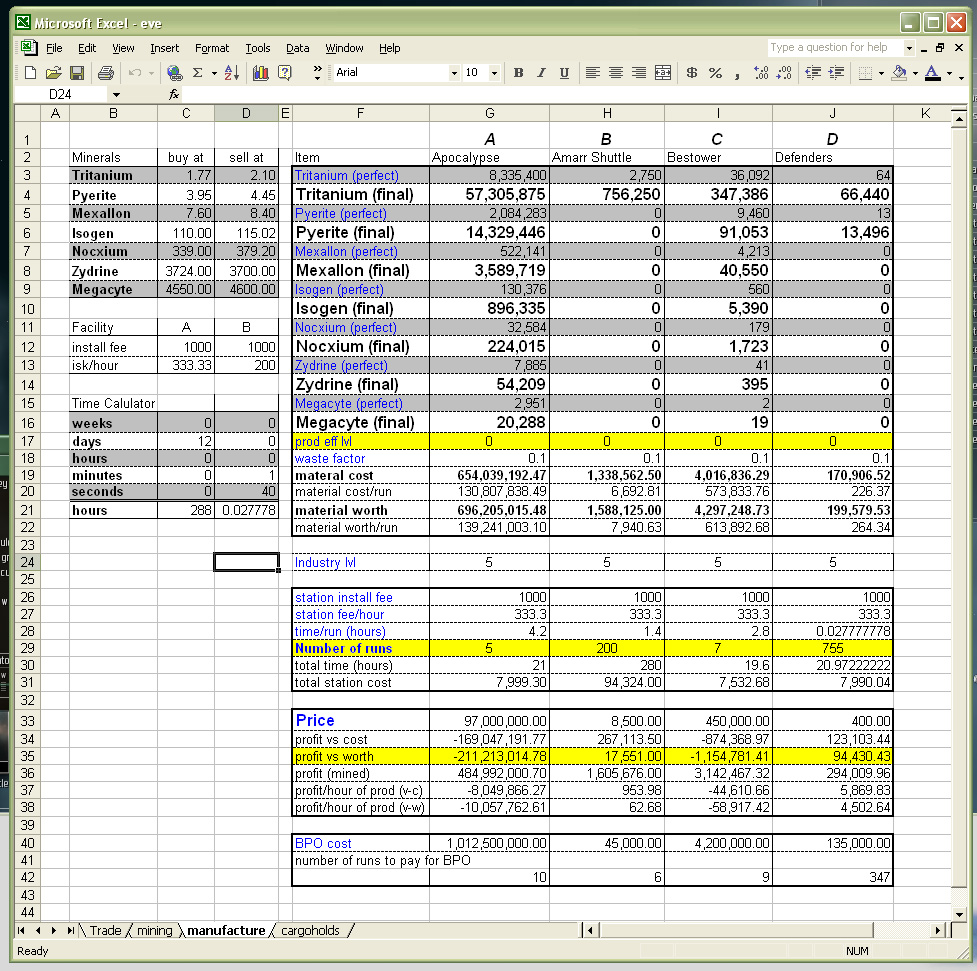The width and height of the screenshot is (977, 971).
Task: Decrease decimal places
Action: click(784, 73)
